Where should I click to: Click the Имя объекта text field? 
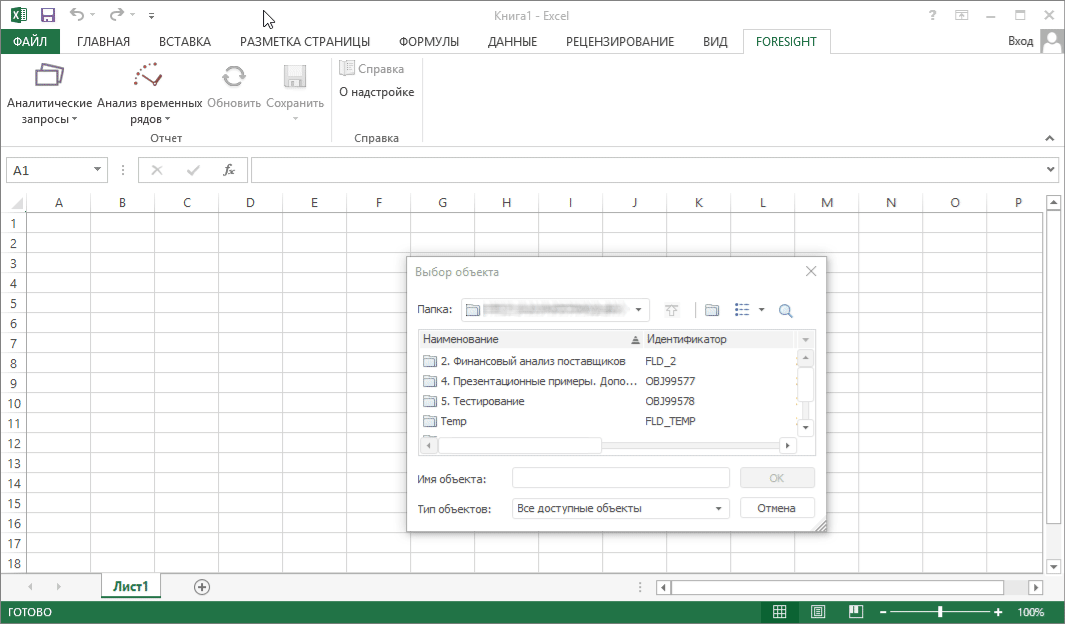[x=620, y=478]
